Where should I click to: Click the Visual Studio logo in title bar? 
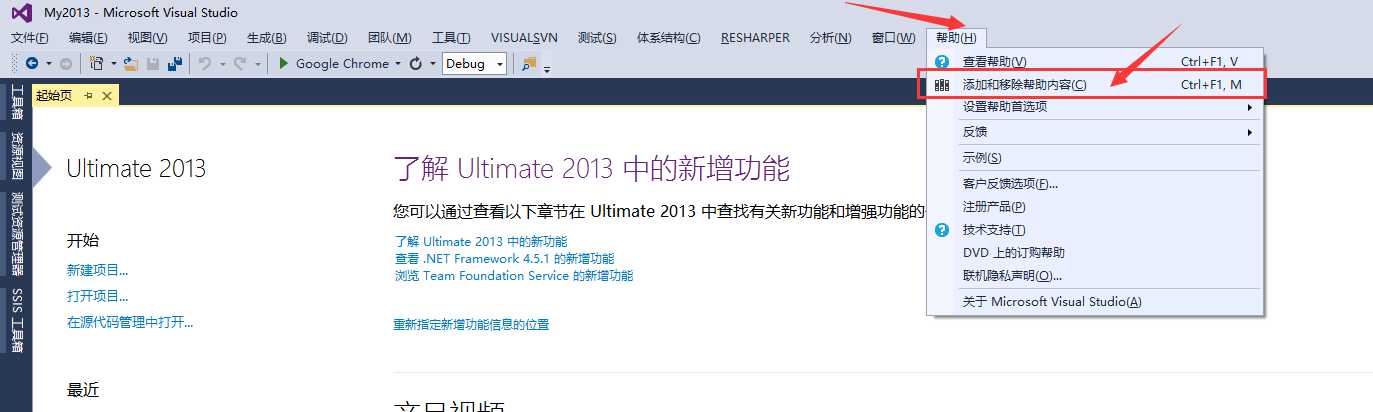click(x=23, y=13)
